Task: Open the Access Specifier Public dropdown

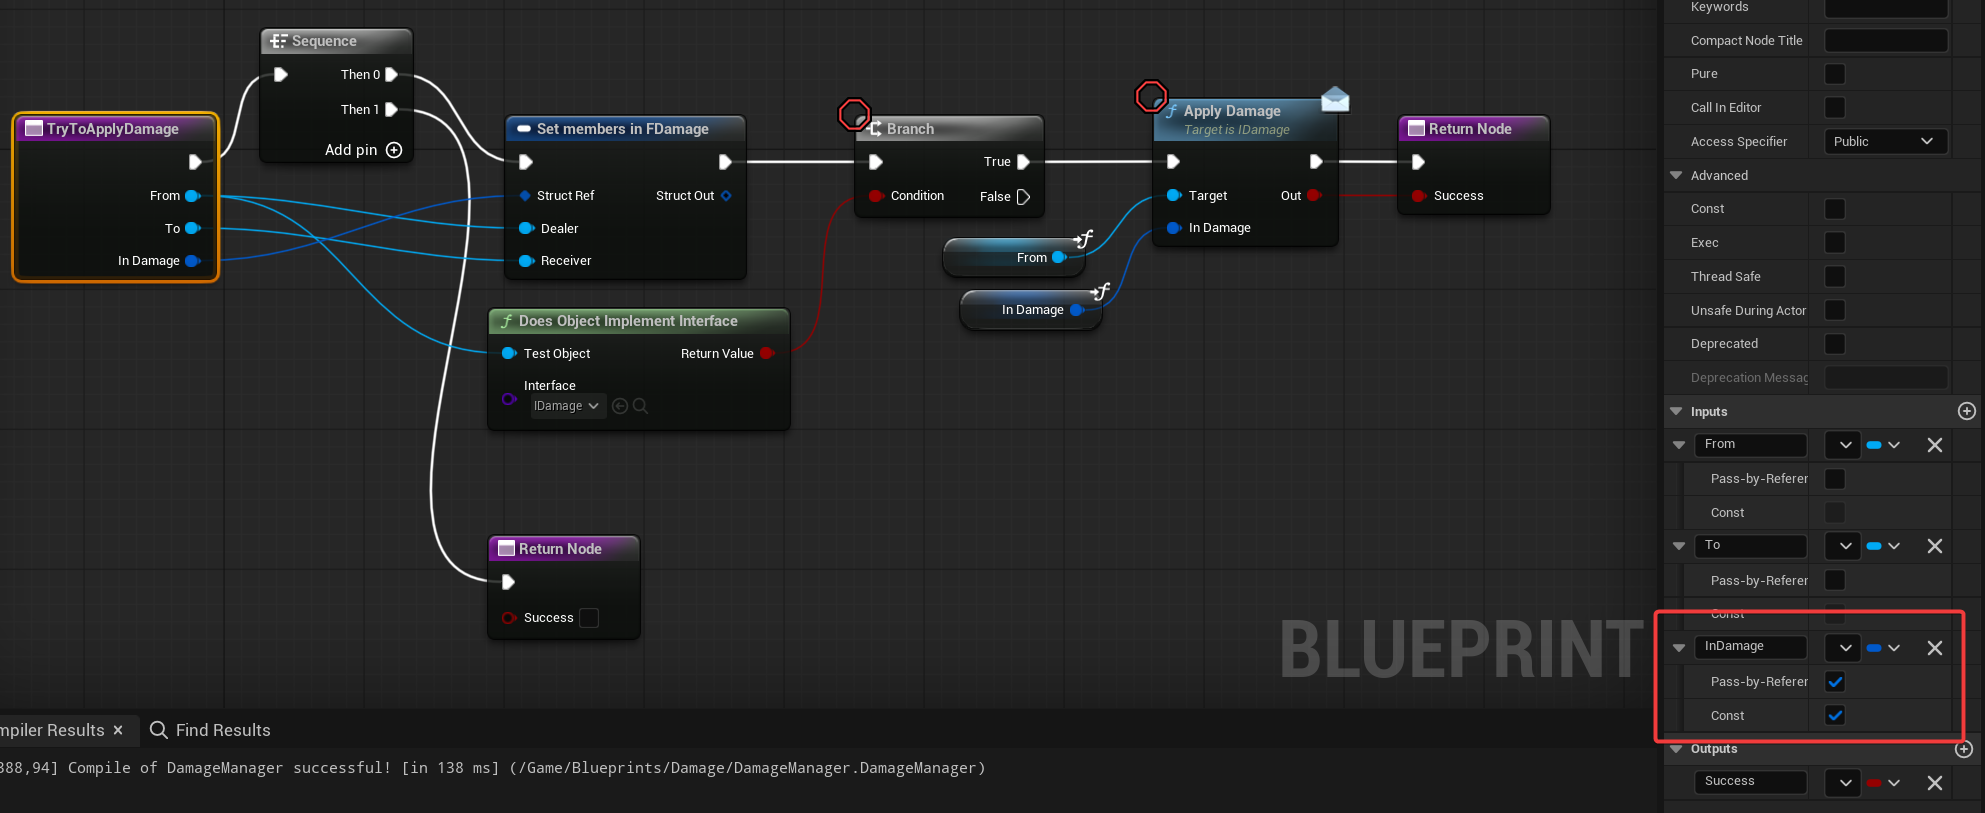Action: click(1884, 142)
